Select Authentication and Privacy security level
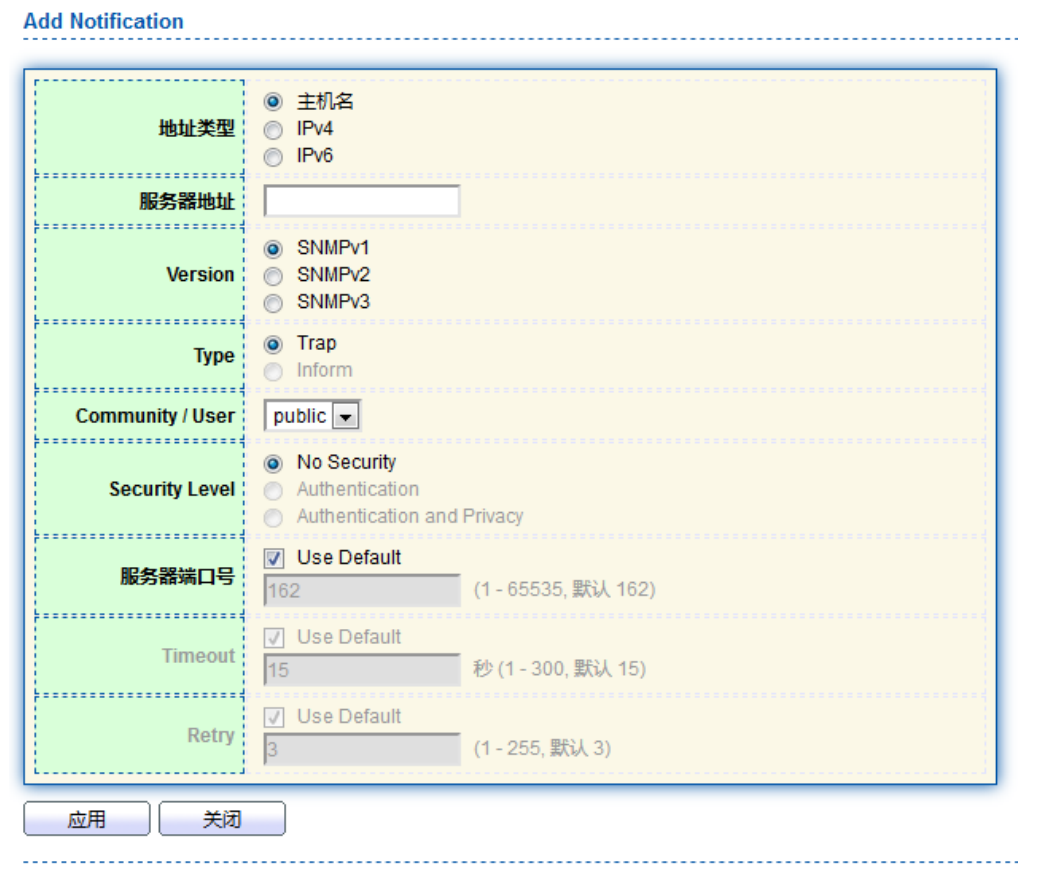Image resolution: width=1054 pixels, height=886 pixels. coord(272,517)
